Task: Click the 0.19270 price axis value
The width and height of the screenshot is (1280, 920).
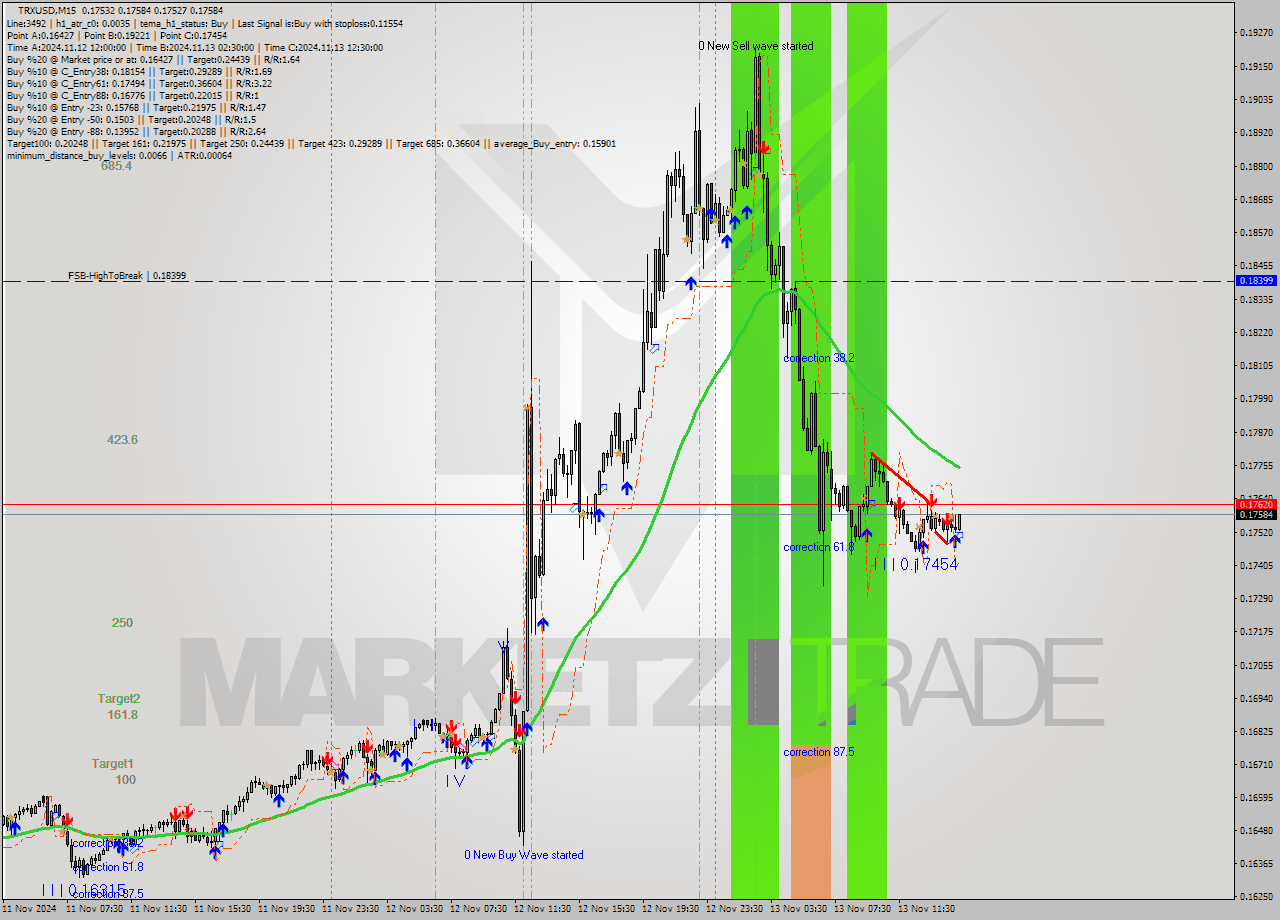Action: coord(1256,33)
